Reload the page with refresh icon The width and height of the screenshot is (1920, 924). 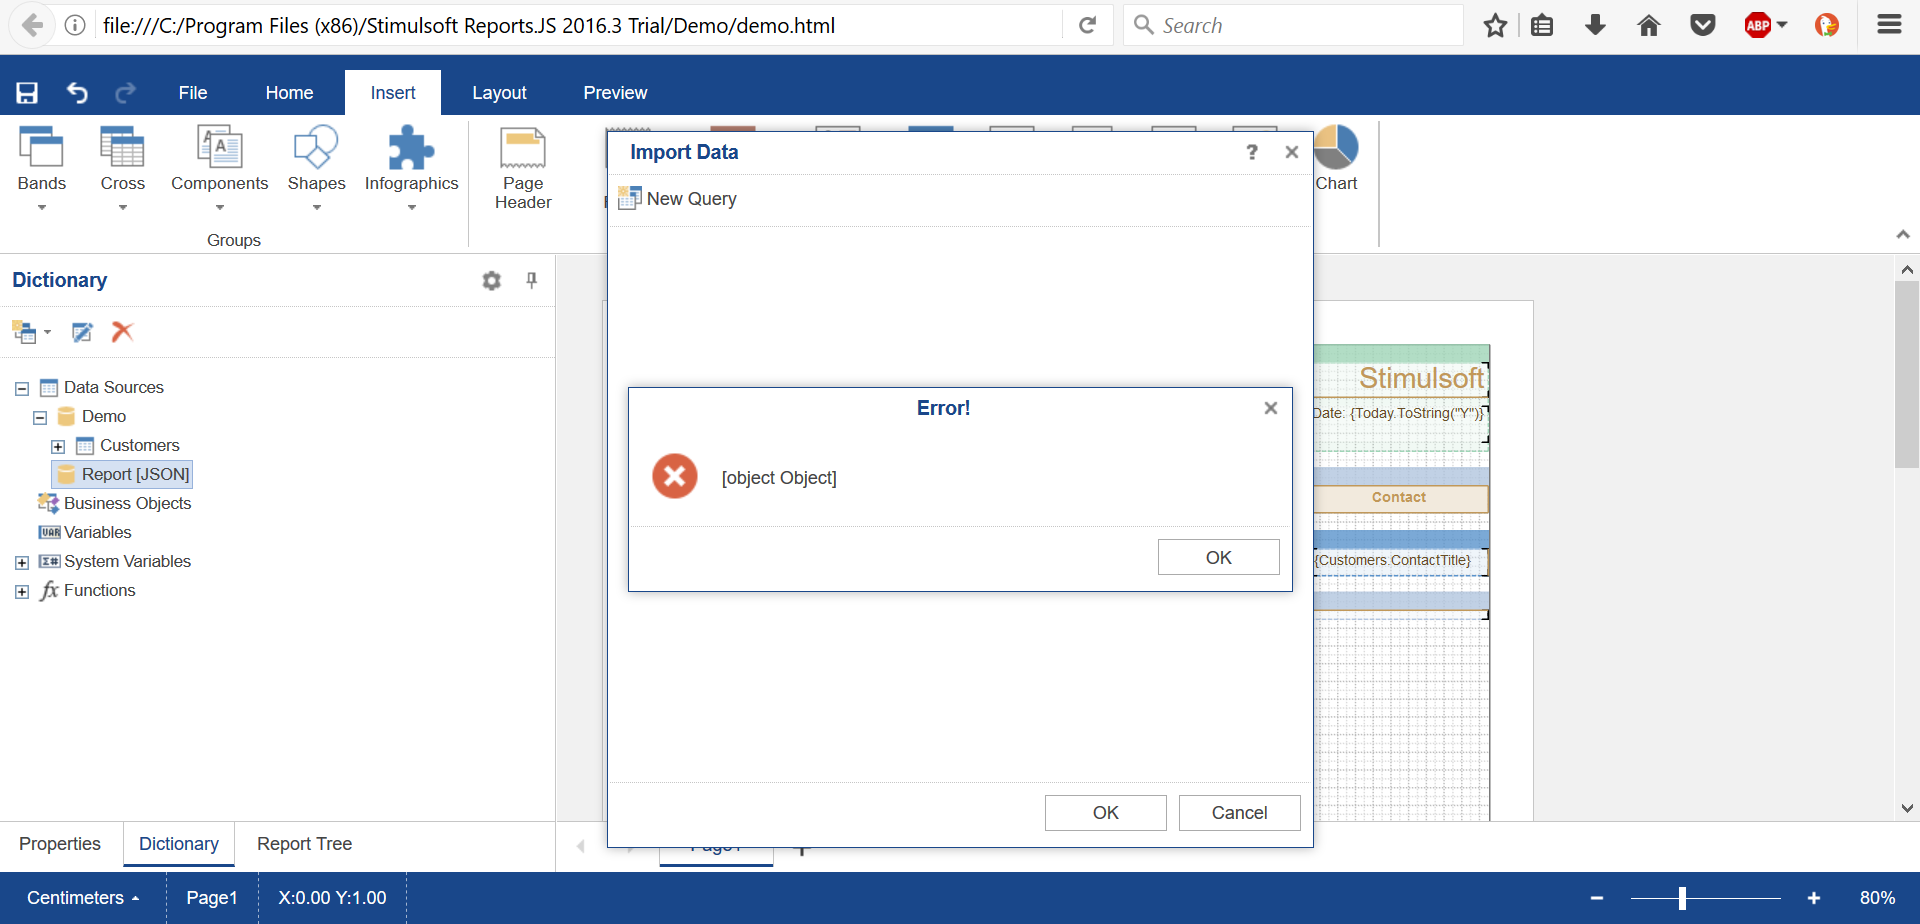click(1088, 26)
